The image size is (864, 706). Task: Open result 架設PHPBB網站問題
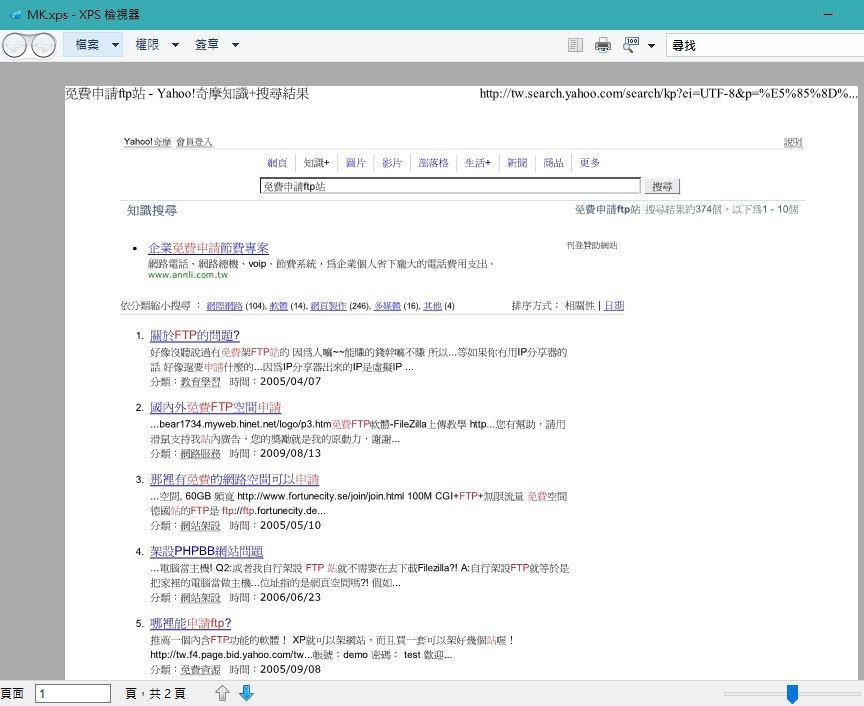[x=207, y=551]
